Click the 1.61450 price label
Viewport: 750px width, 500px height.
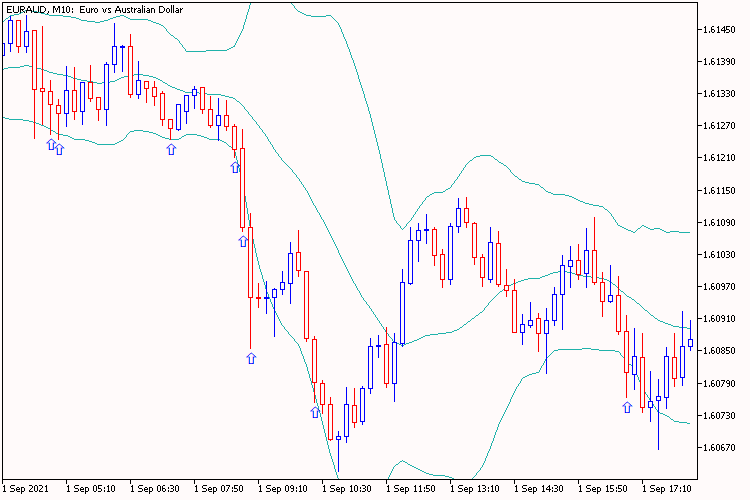(719, 30)
